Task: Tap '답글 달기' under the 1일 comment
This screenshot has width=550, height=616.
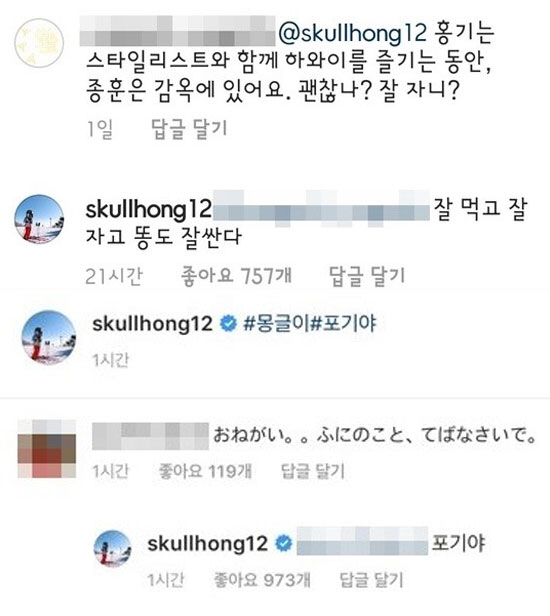Action: (x=190, y=128)
